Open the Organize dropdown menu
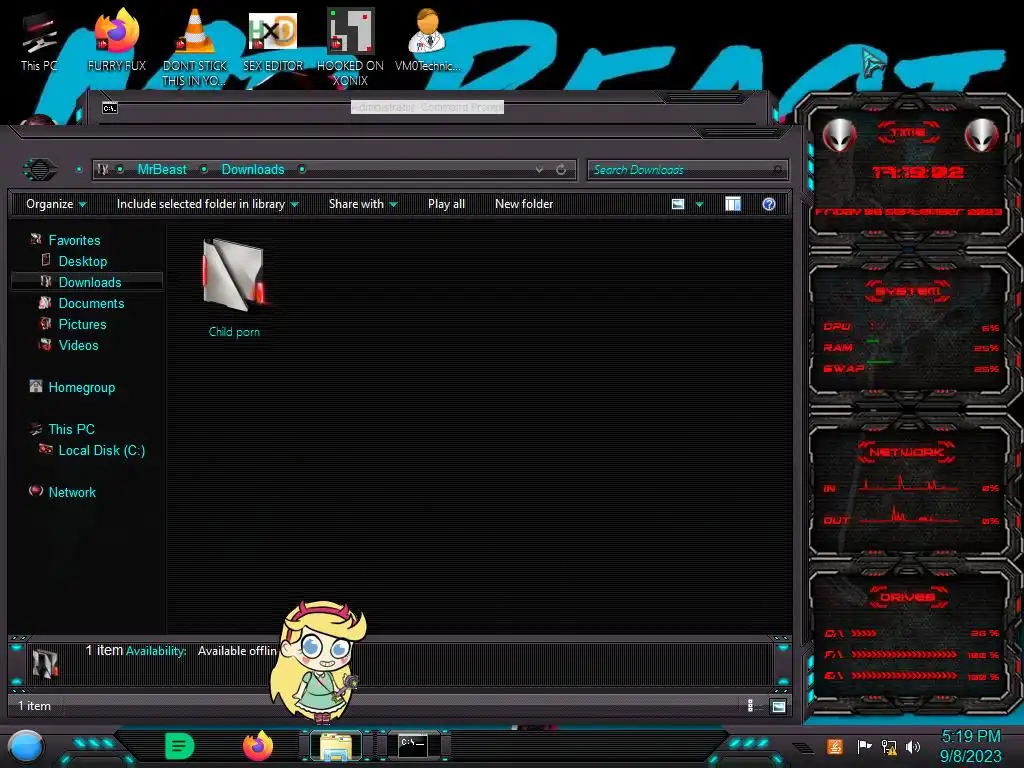The image size is (1024, 768). (56, 204)
